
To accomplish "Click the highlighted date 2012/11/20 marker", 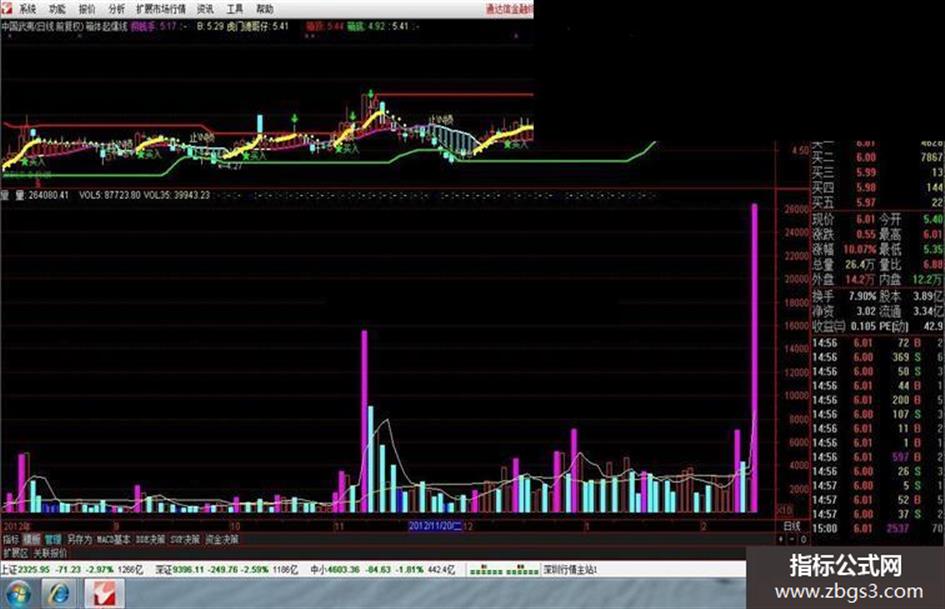I will [435, 526].
